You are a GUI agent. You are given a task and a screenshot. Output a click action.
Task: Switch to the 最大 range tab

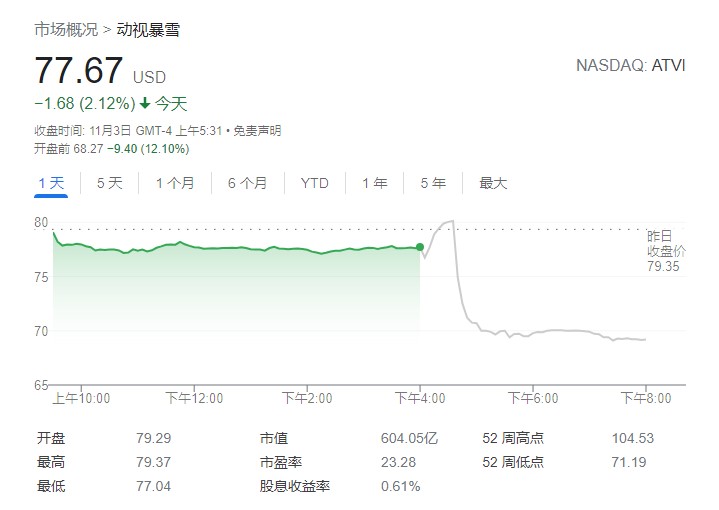493,183
